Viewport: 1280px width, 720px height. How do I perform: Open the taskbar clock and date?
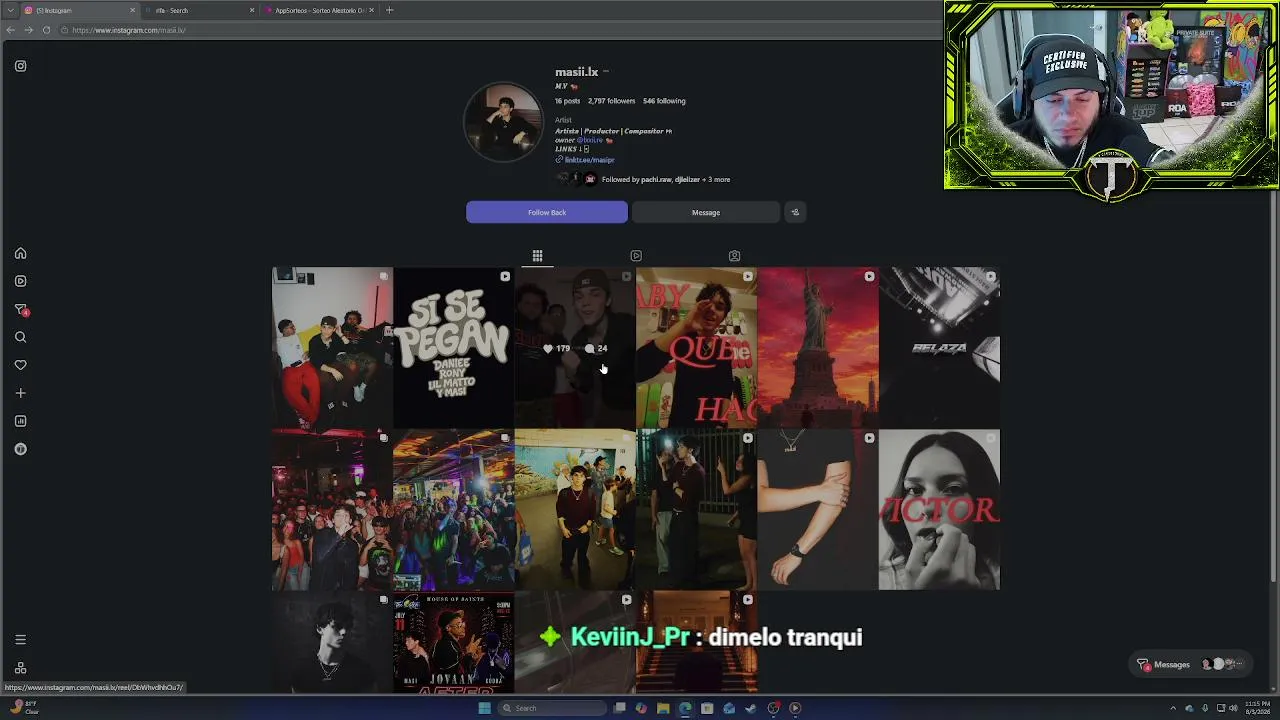[x=1257, y=708]
